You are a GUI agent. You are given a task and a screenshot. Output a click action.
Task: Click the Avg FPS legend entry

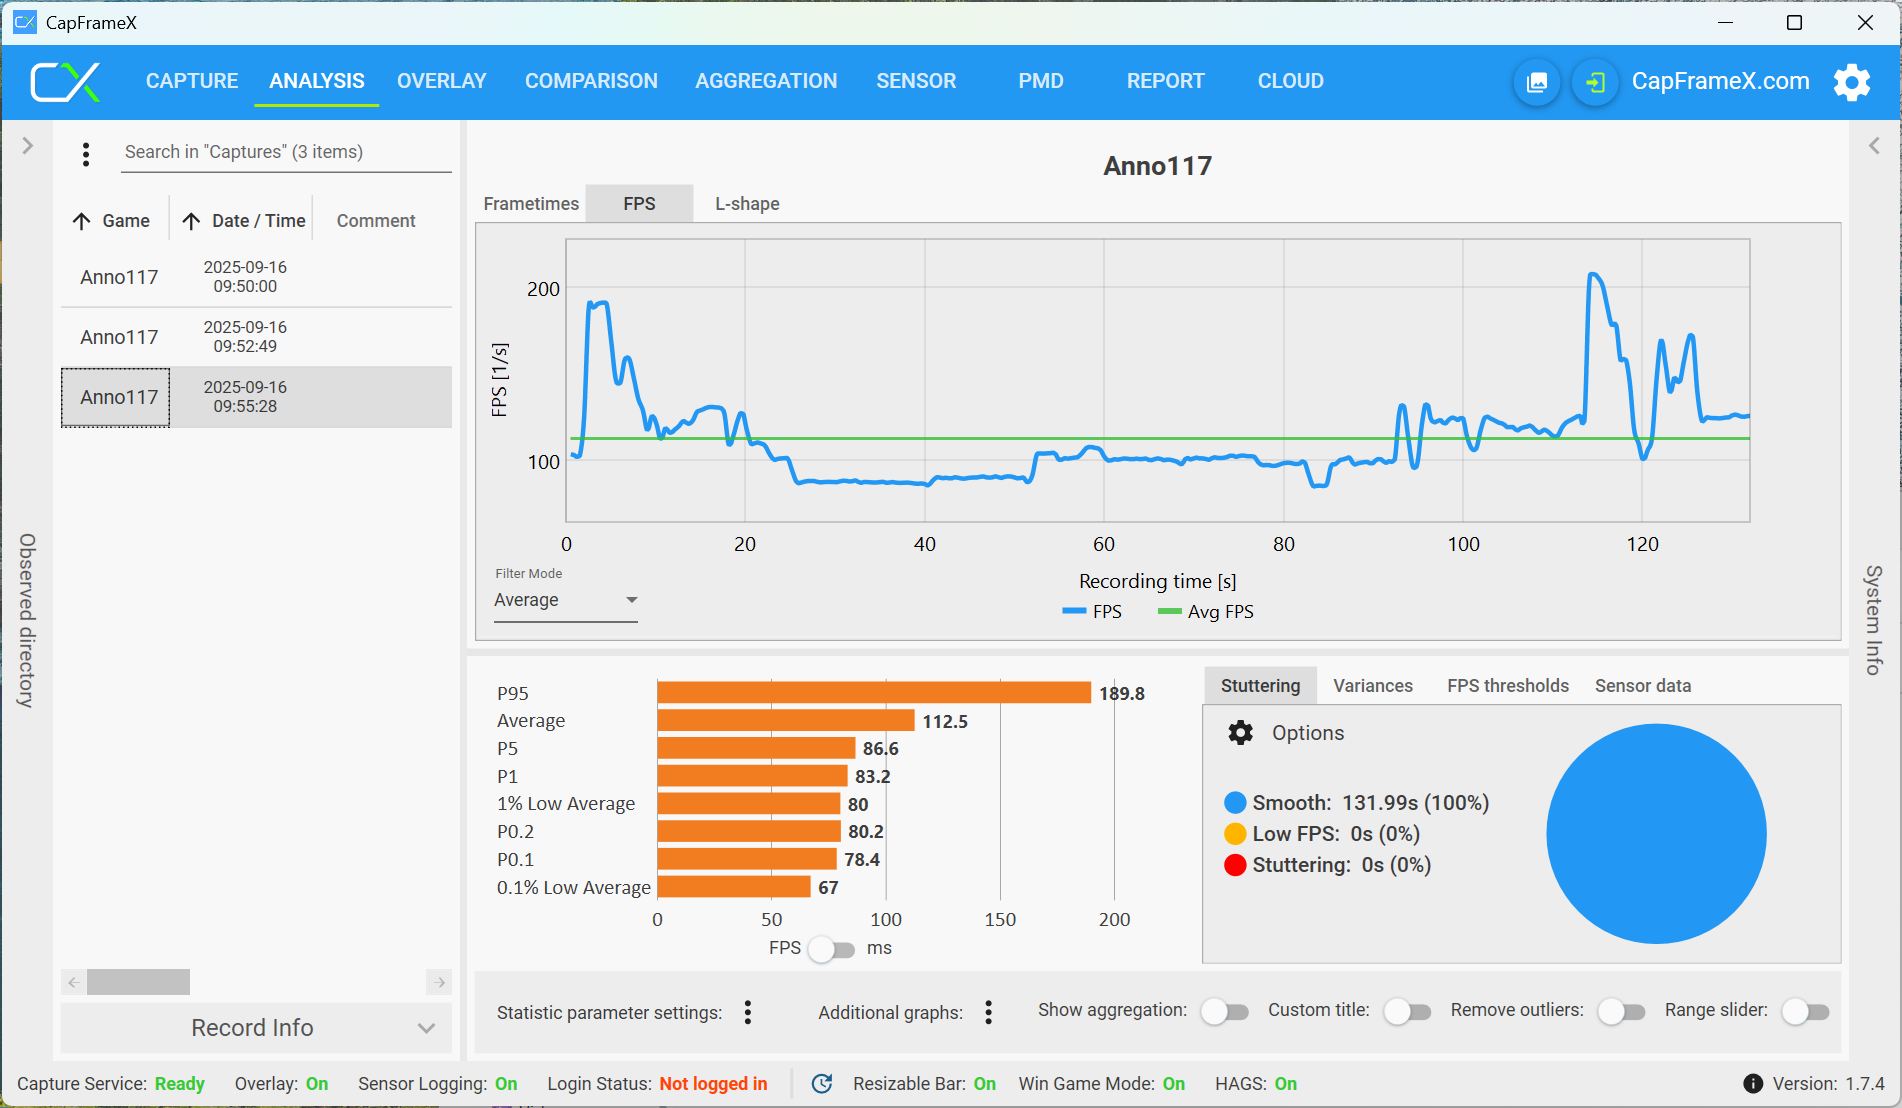pos(1206,612)
